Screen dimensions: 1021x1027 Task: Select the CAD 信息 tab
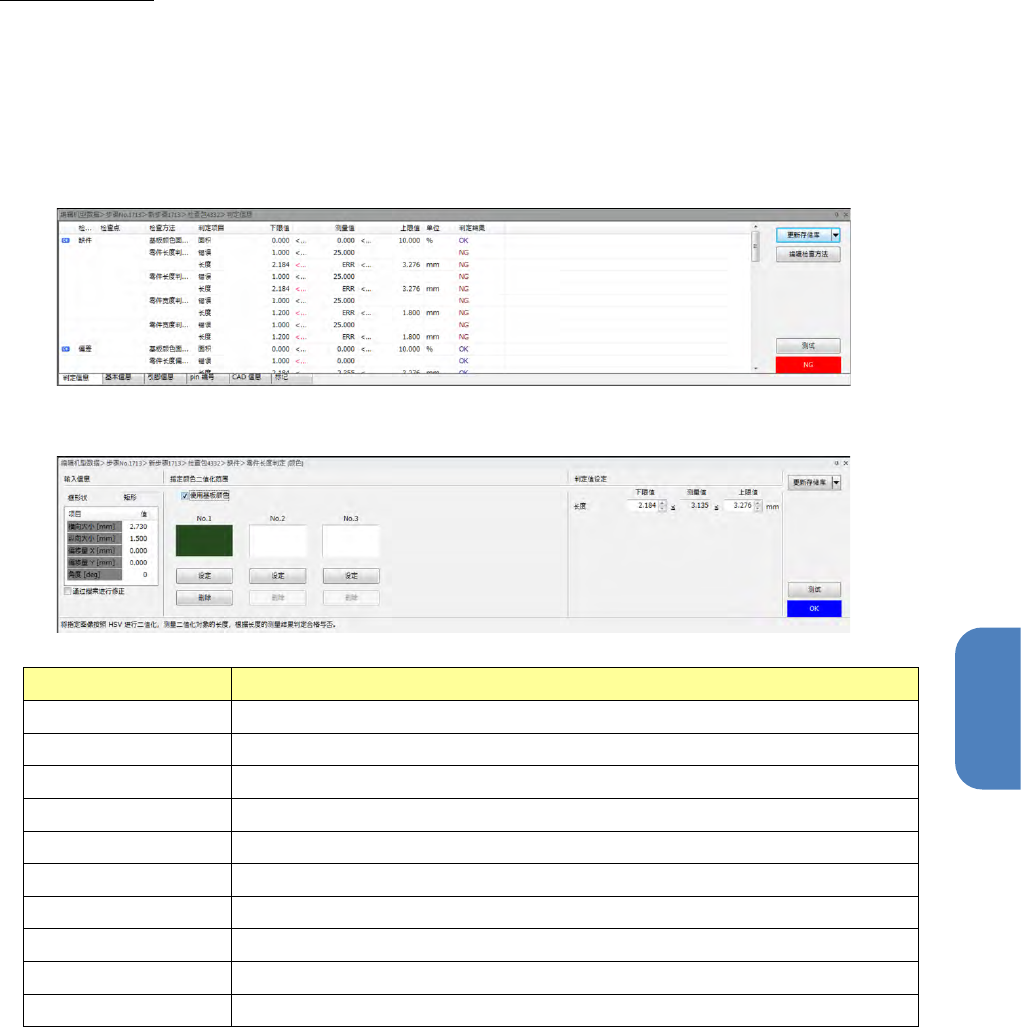click(247, 378)
